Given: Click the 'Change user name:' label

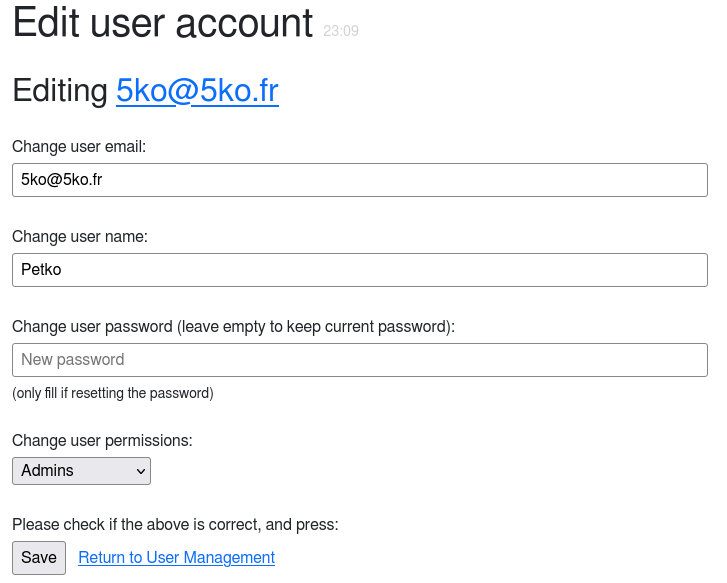Looking at the screenshot, I should [x=80, y=237].
